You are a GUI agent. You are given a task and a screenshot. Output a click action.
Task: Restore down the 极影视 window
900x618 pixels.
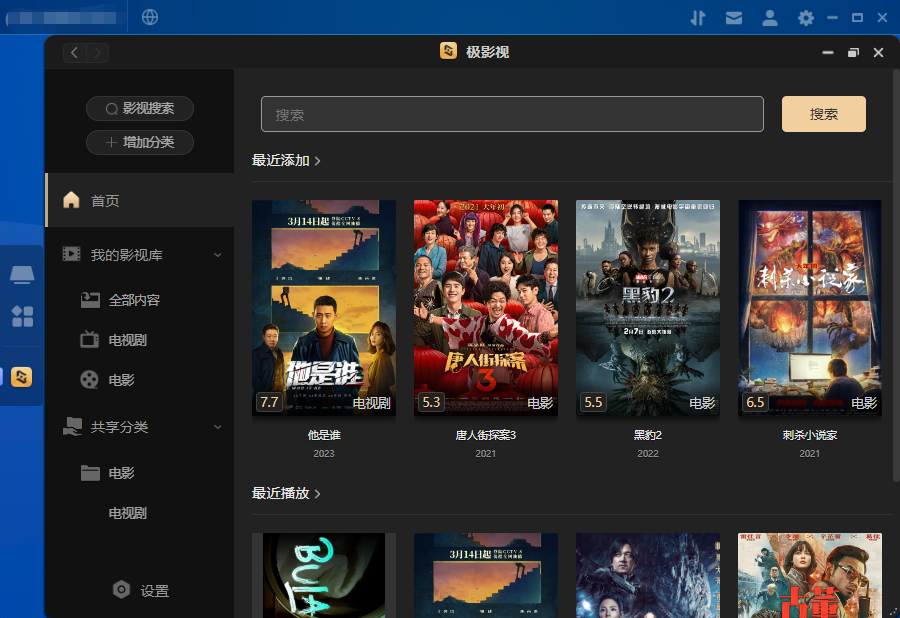(853, 53)
